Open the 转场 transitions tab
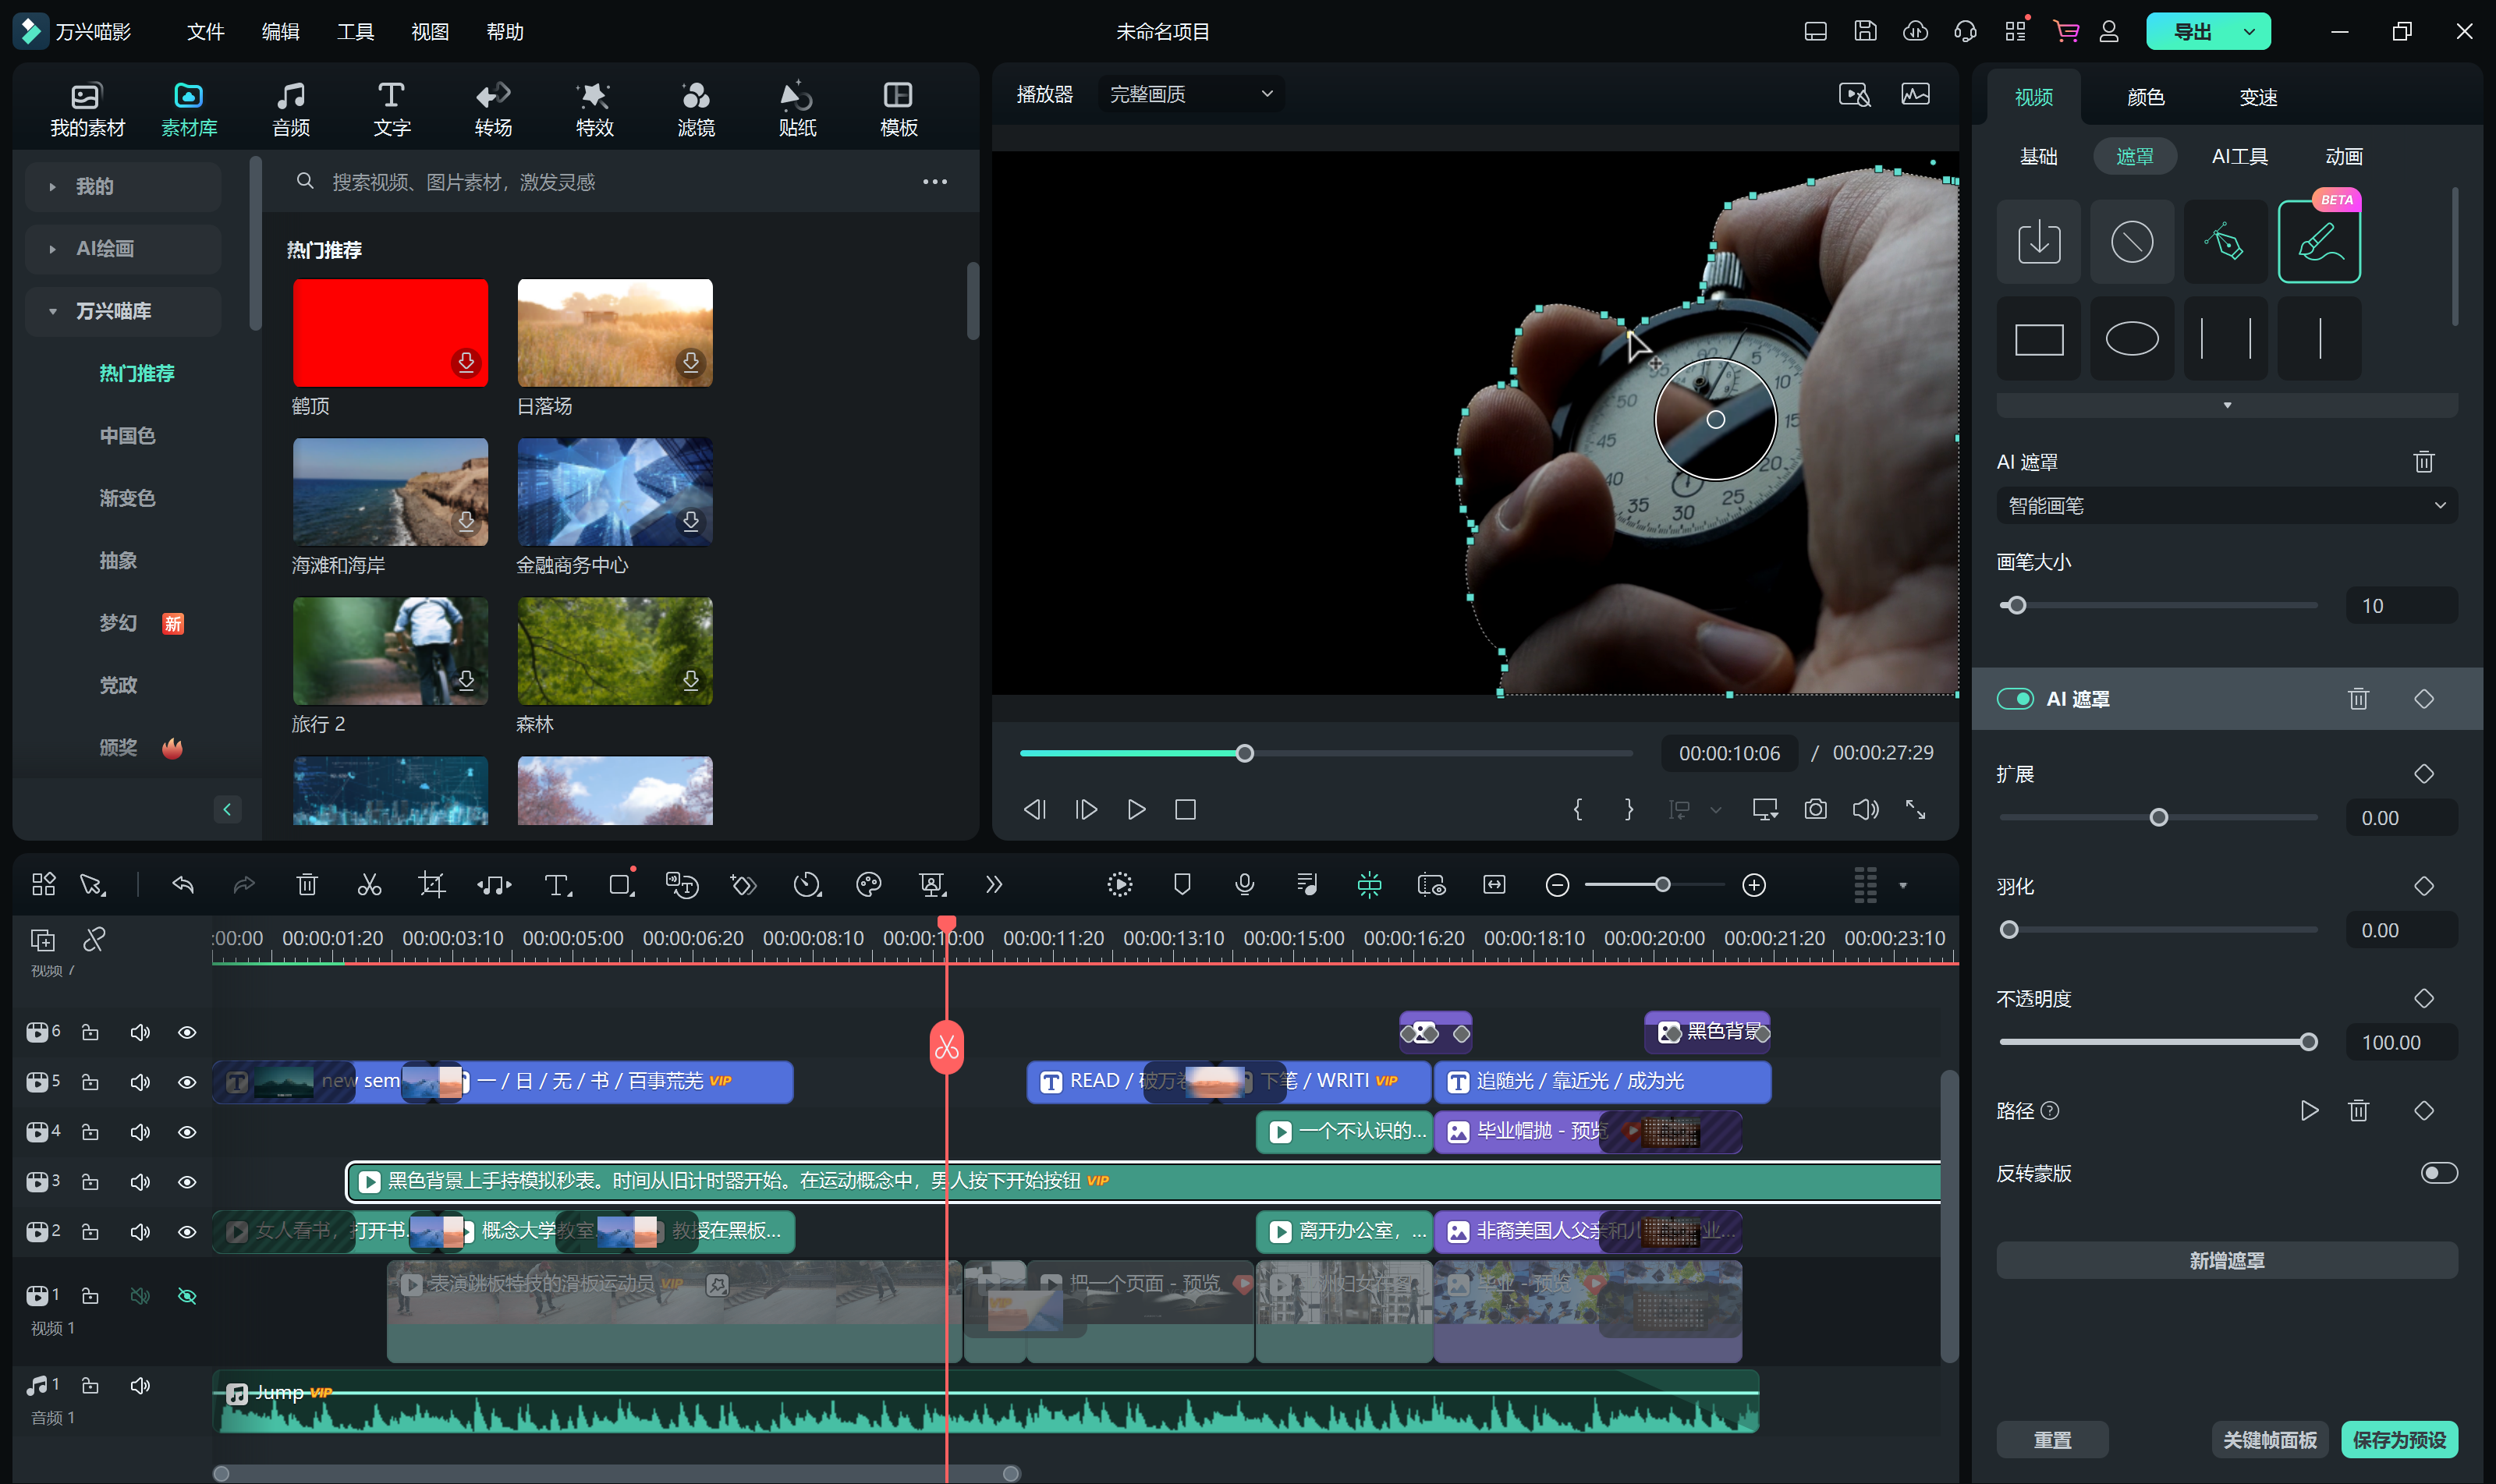 click(x=493, y=109)
